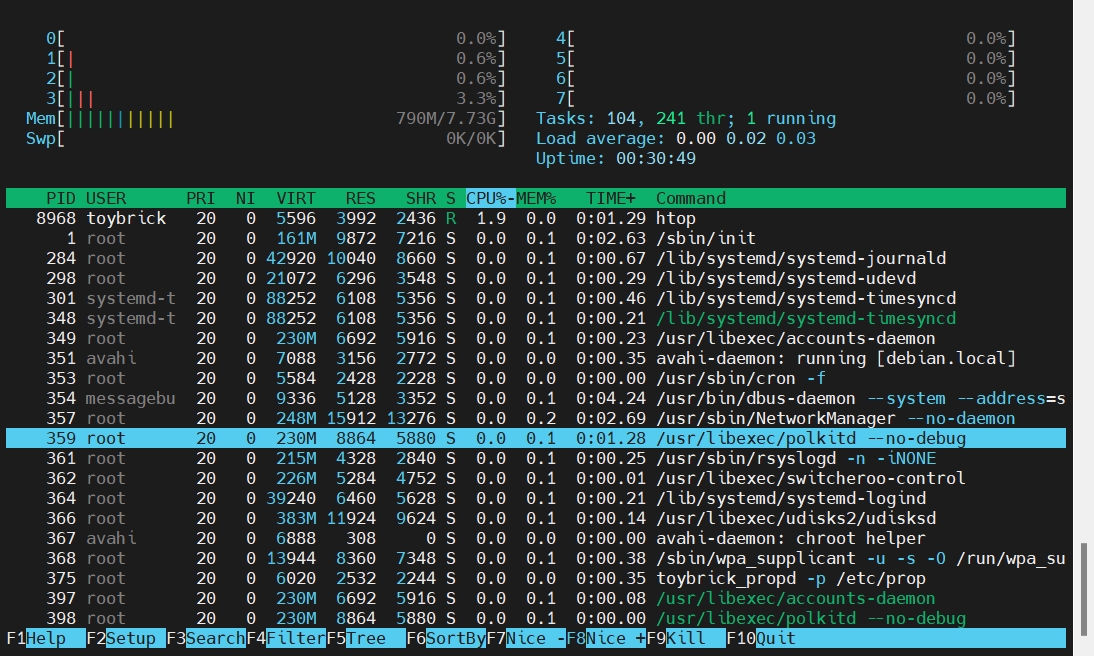
Task: Click the S state column header
Action: (x=451, y=198)
